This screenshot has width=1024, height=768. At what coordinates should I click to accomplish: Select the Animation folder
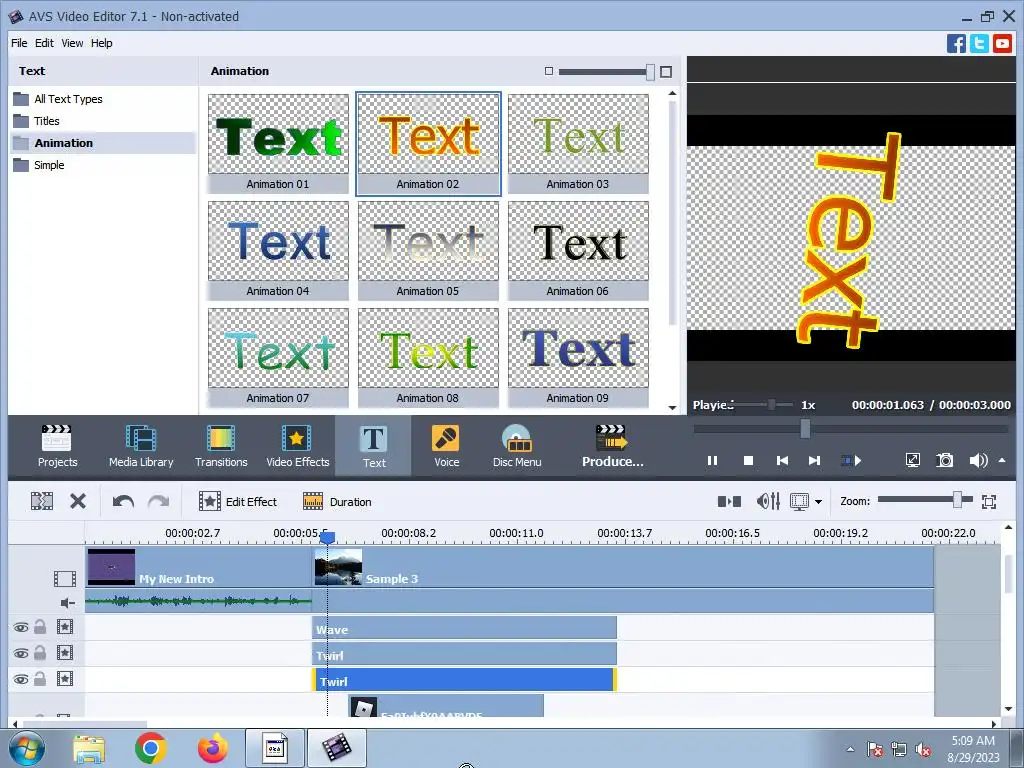pyautogui.click(x=103, y=143)
